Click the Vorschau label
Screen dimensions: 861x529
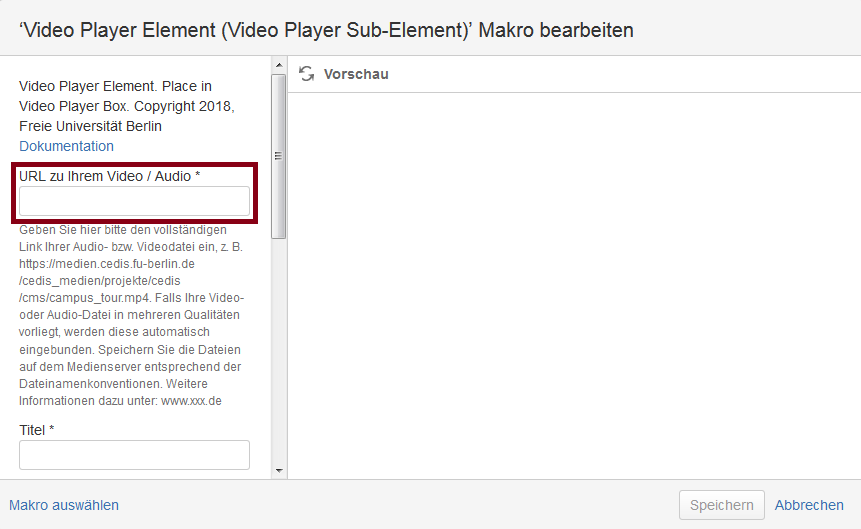pos(356,74)
